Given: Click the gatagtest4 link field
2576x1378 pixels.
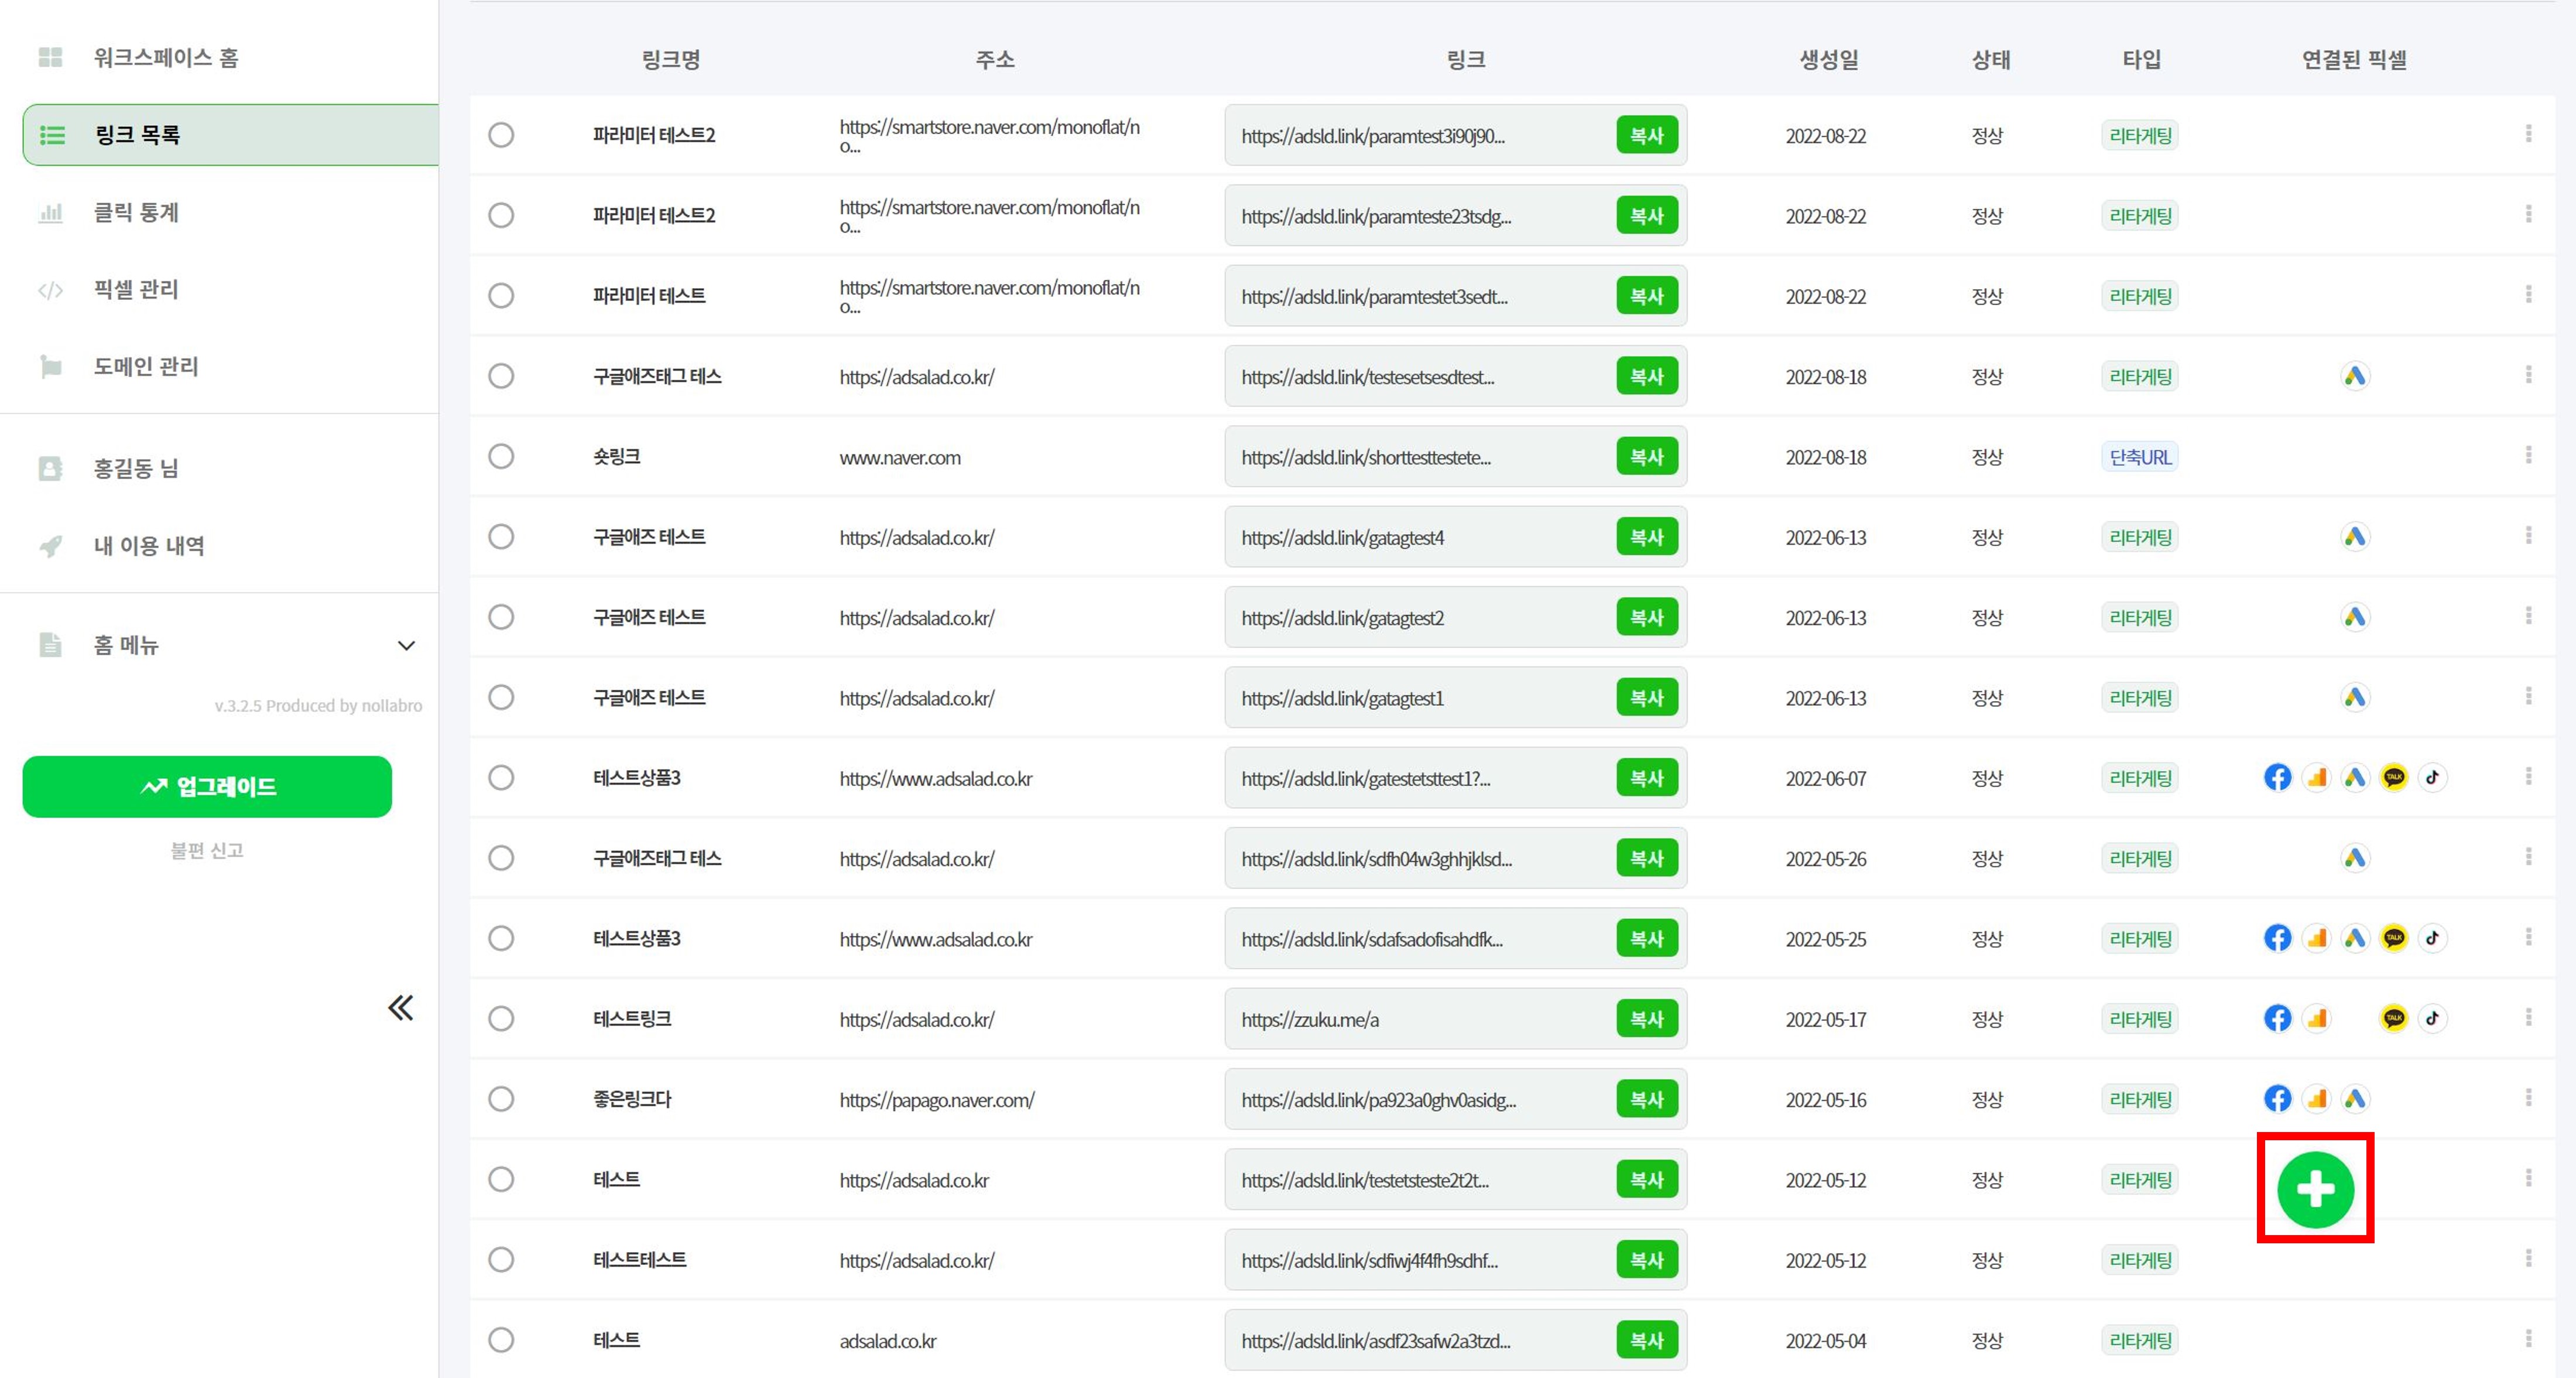Looking at the screenshot, I should tap(1455, 537).
